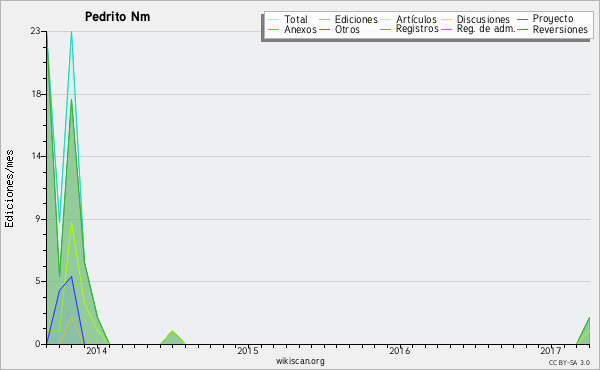Click the cyan Total peak at 23
The width and height of the screenshot is (600, 370).
(72, 32)
